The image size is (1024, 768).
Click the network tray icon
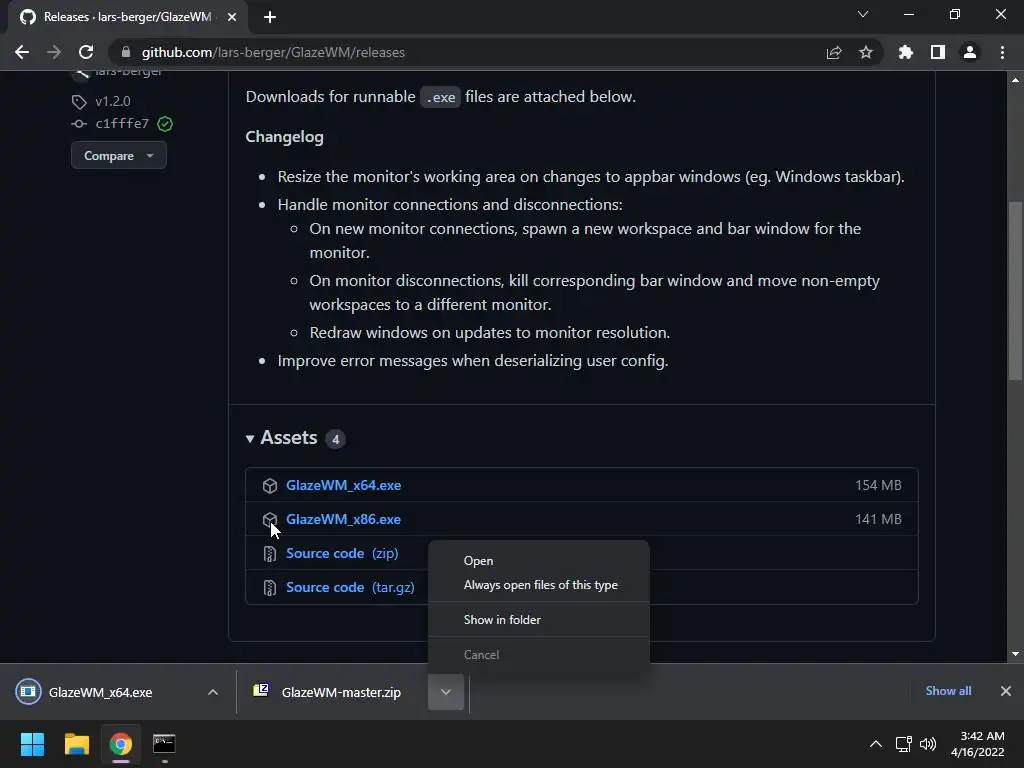click(904, 744)
